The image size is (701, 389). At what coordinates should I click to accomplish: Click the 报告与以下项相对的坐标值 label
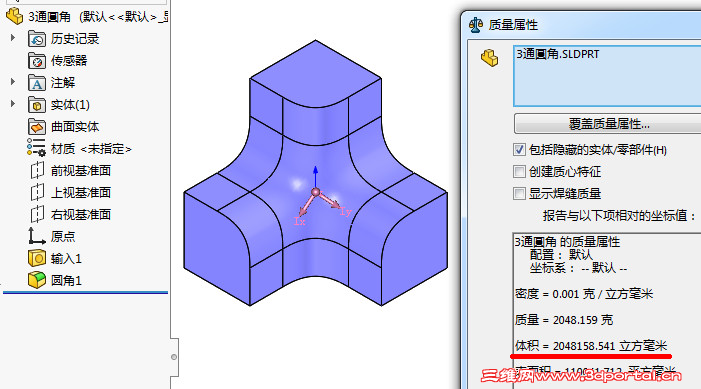619,216
